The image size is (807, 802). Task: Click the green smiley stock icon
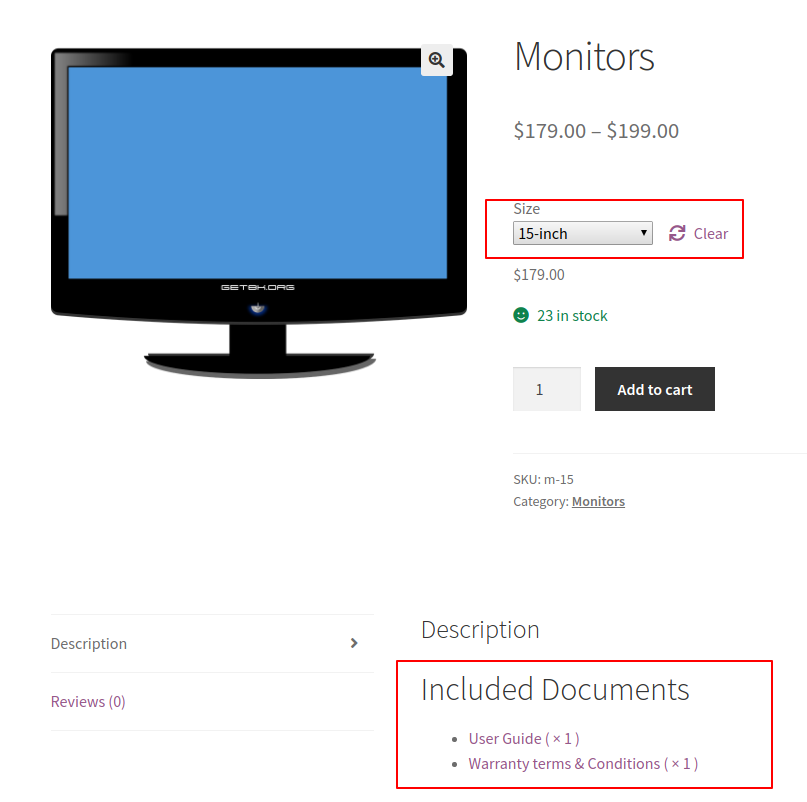tap(521, 315)
